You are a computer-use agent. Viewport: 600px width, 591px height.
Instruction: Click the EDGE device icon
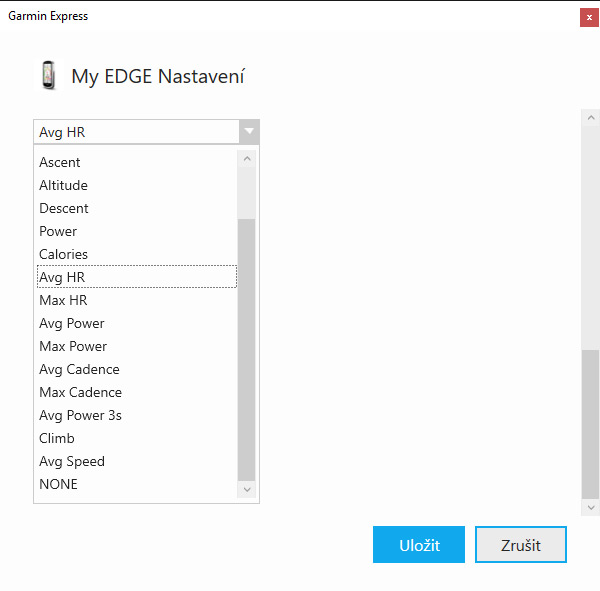[48, 75]
